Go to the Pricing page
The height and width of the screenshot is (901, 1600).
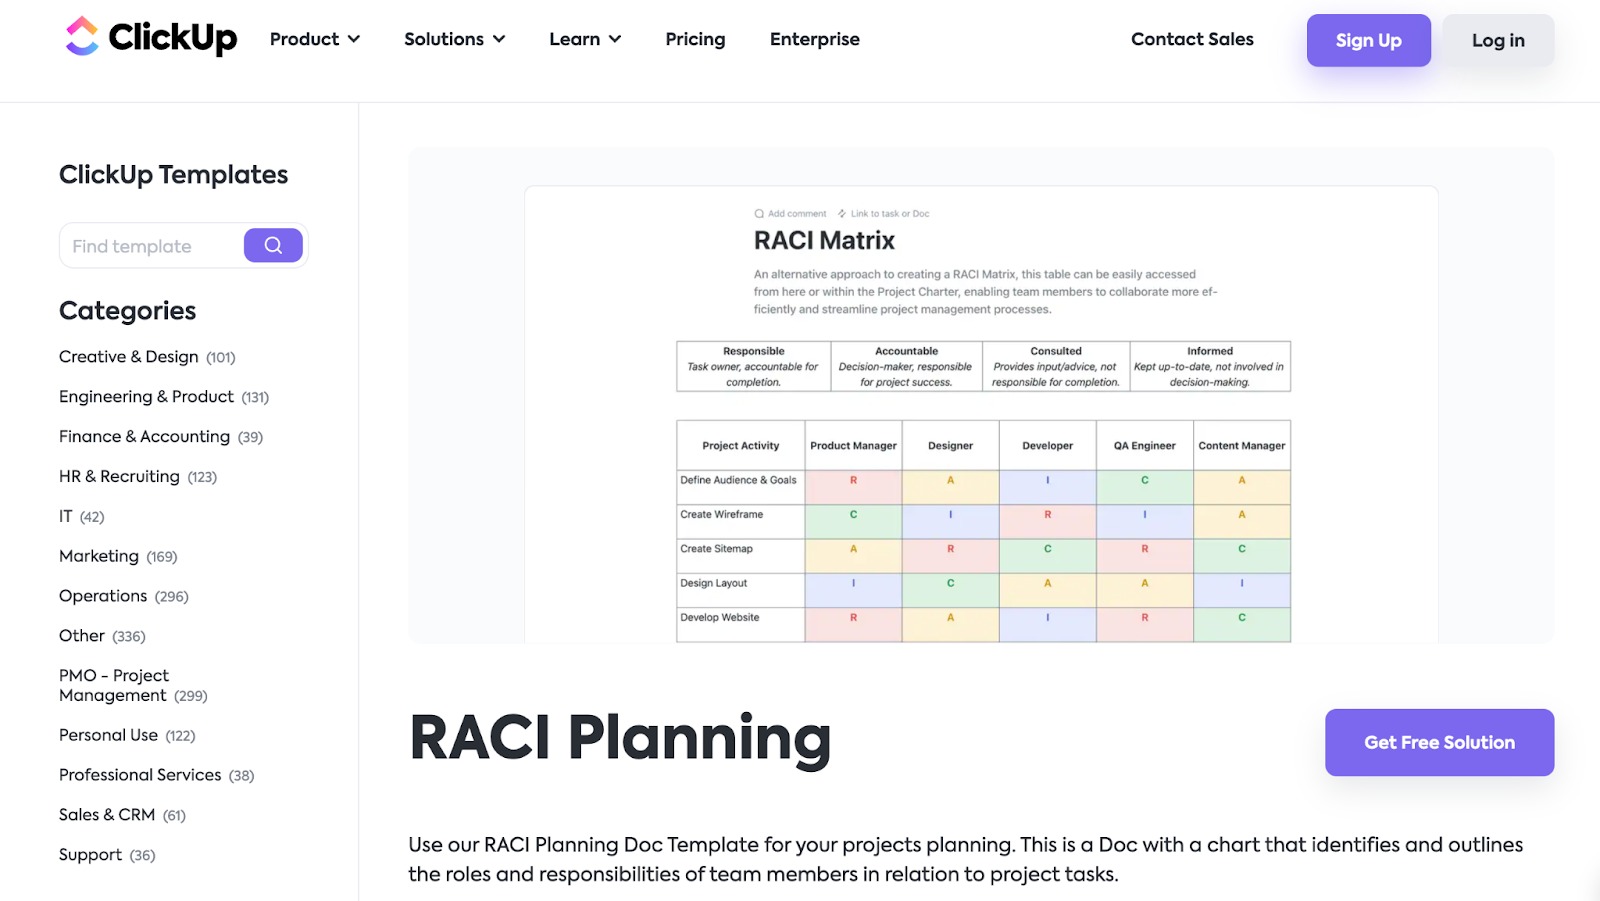coord(695,39)
